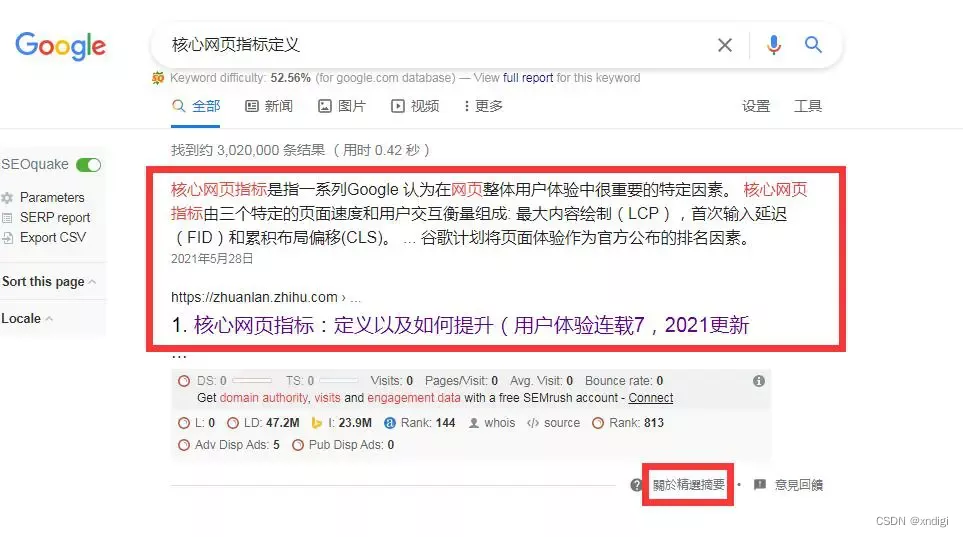The image size is (963, 537).
Task: Click the SEOquake Parameters gear icon
Action: [7, 198]
